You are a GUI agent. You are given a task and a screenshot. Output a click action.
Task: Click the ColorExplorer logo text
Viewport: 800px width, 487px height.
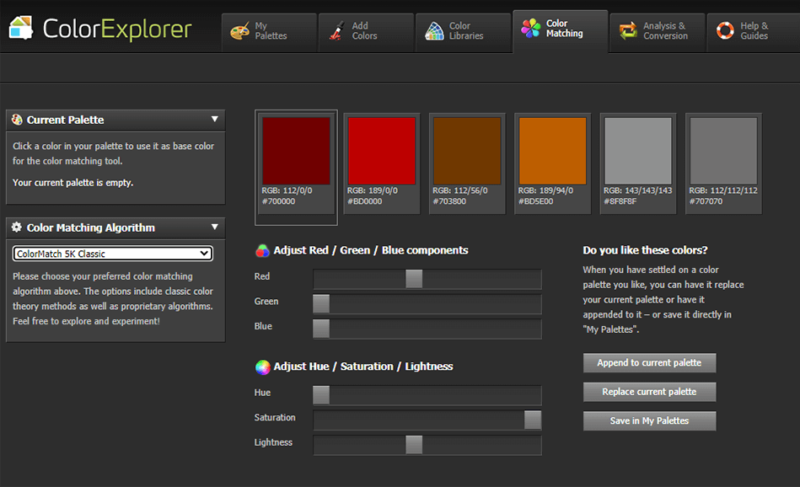[117, 29]
